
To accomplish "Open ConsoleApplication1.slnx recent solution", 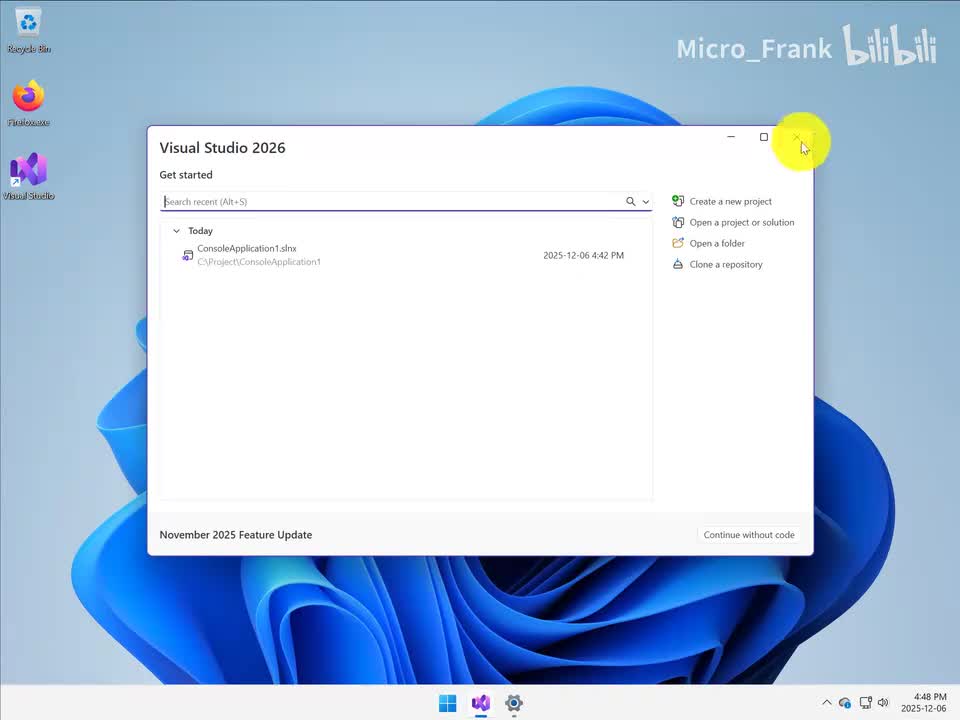I will [x=404, y=255].
